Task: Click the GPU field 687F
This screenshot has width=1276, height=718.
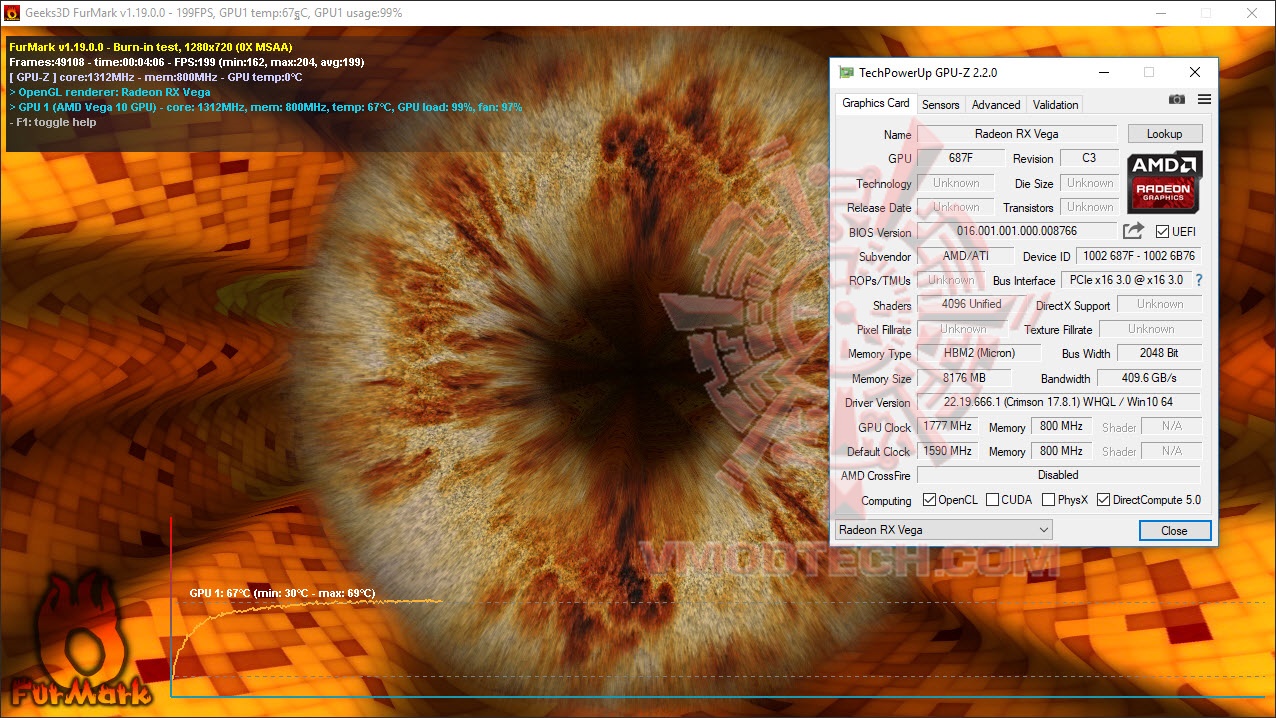Action: tap(961, 158)
